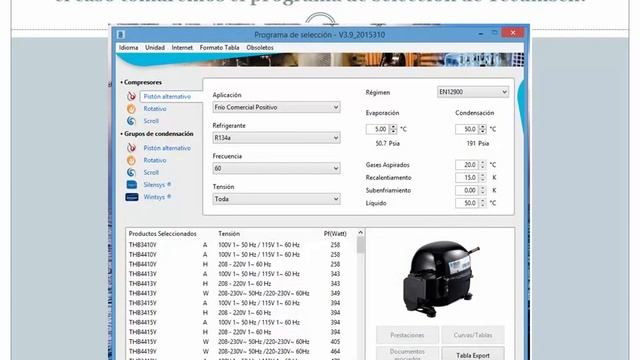Select THB3415Y H row with 208-220V
Screen dimensions: 640x360
coord(241,313)
